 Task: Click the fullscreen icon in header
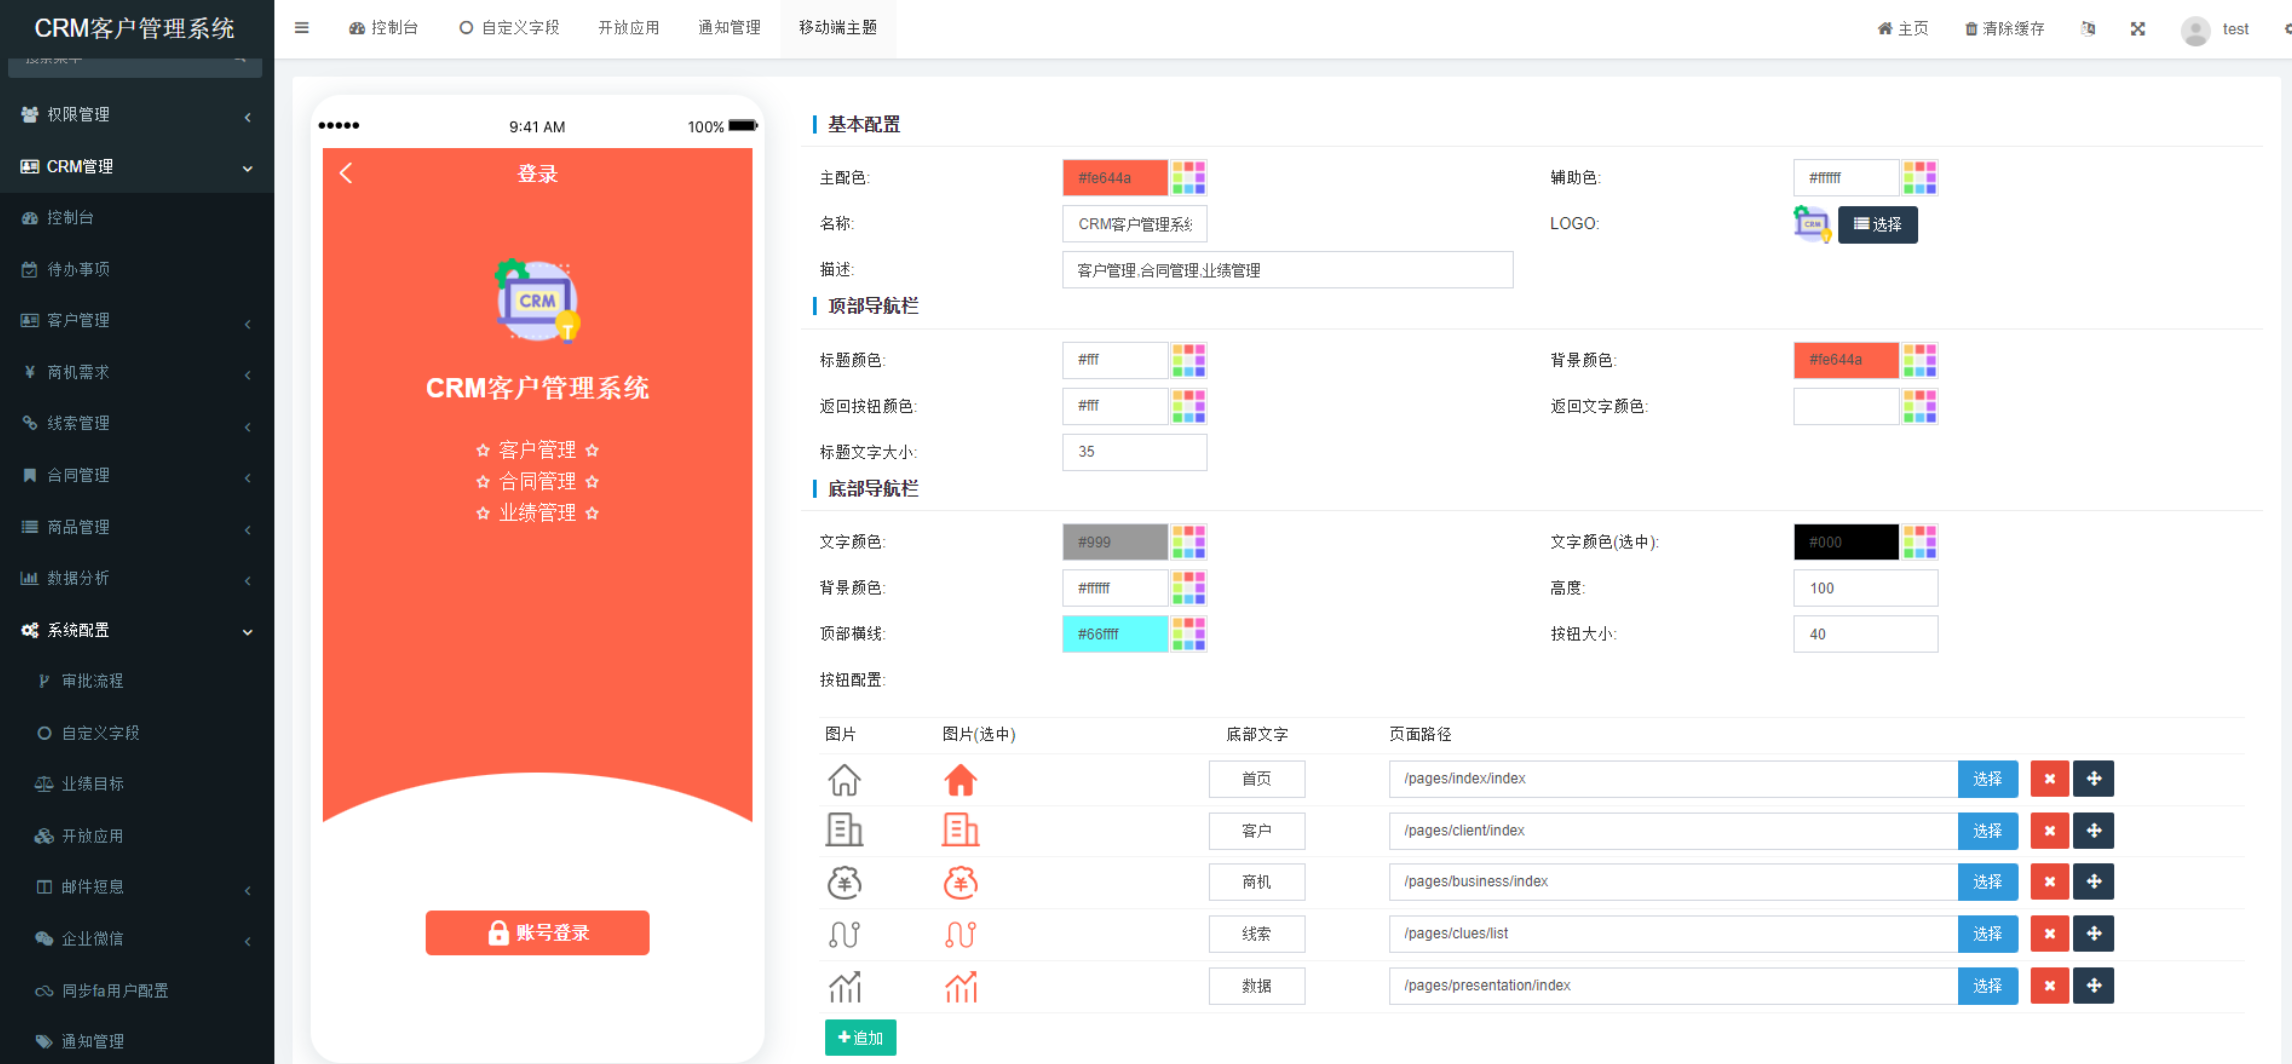(2137, 29)
